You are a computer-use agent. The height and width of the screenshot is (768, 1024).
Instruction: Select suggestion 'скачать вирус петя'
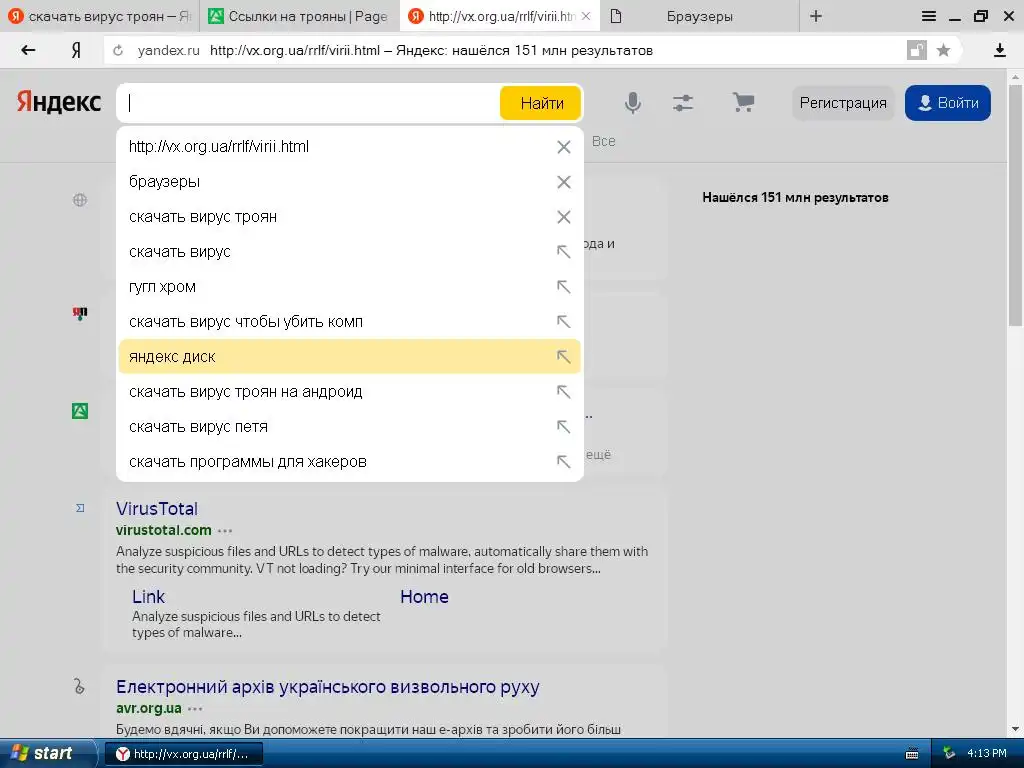(x=349, y=426)
